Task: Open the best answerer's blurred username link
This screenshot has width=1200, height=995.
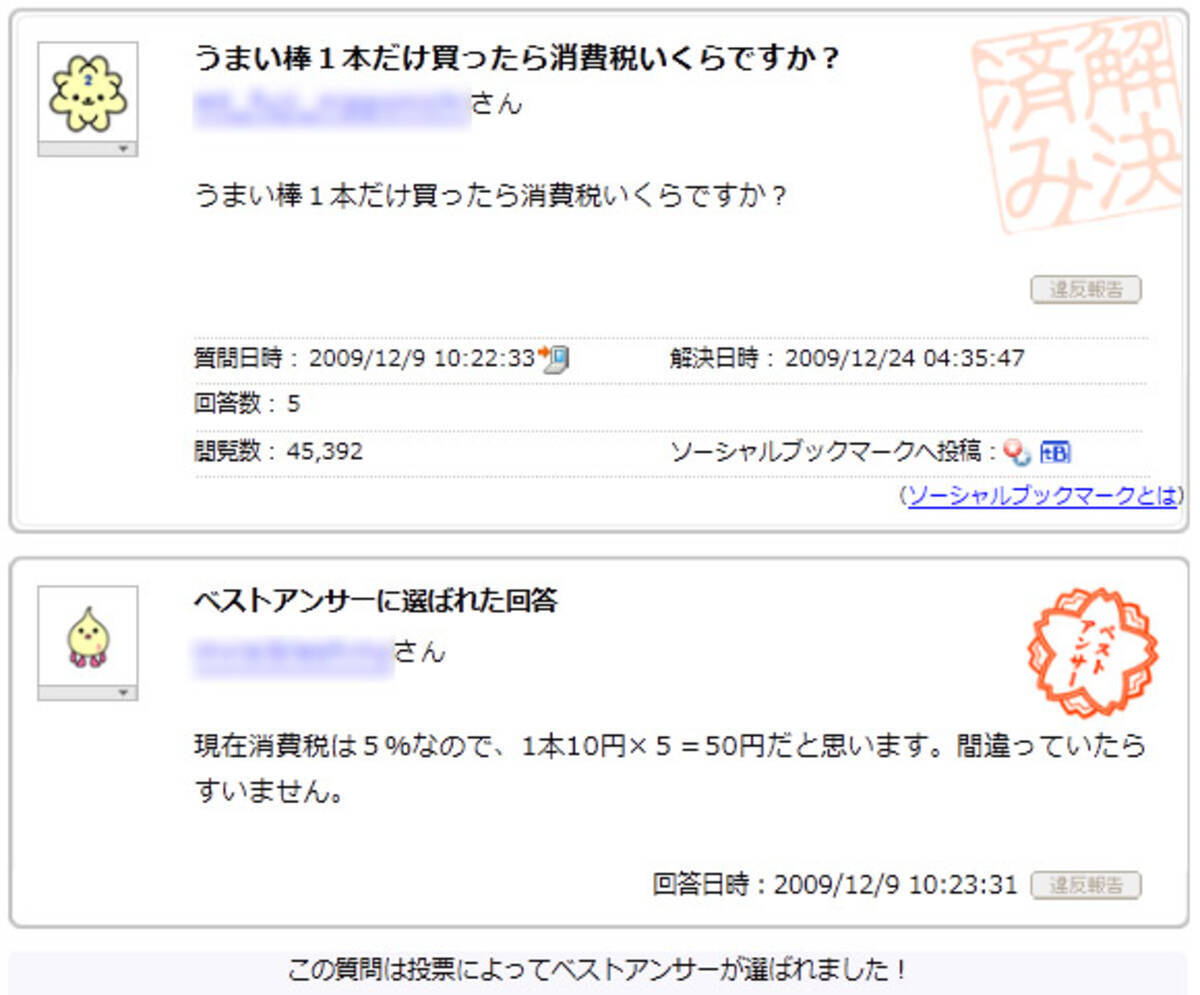Action: 293,653
